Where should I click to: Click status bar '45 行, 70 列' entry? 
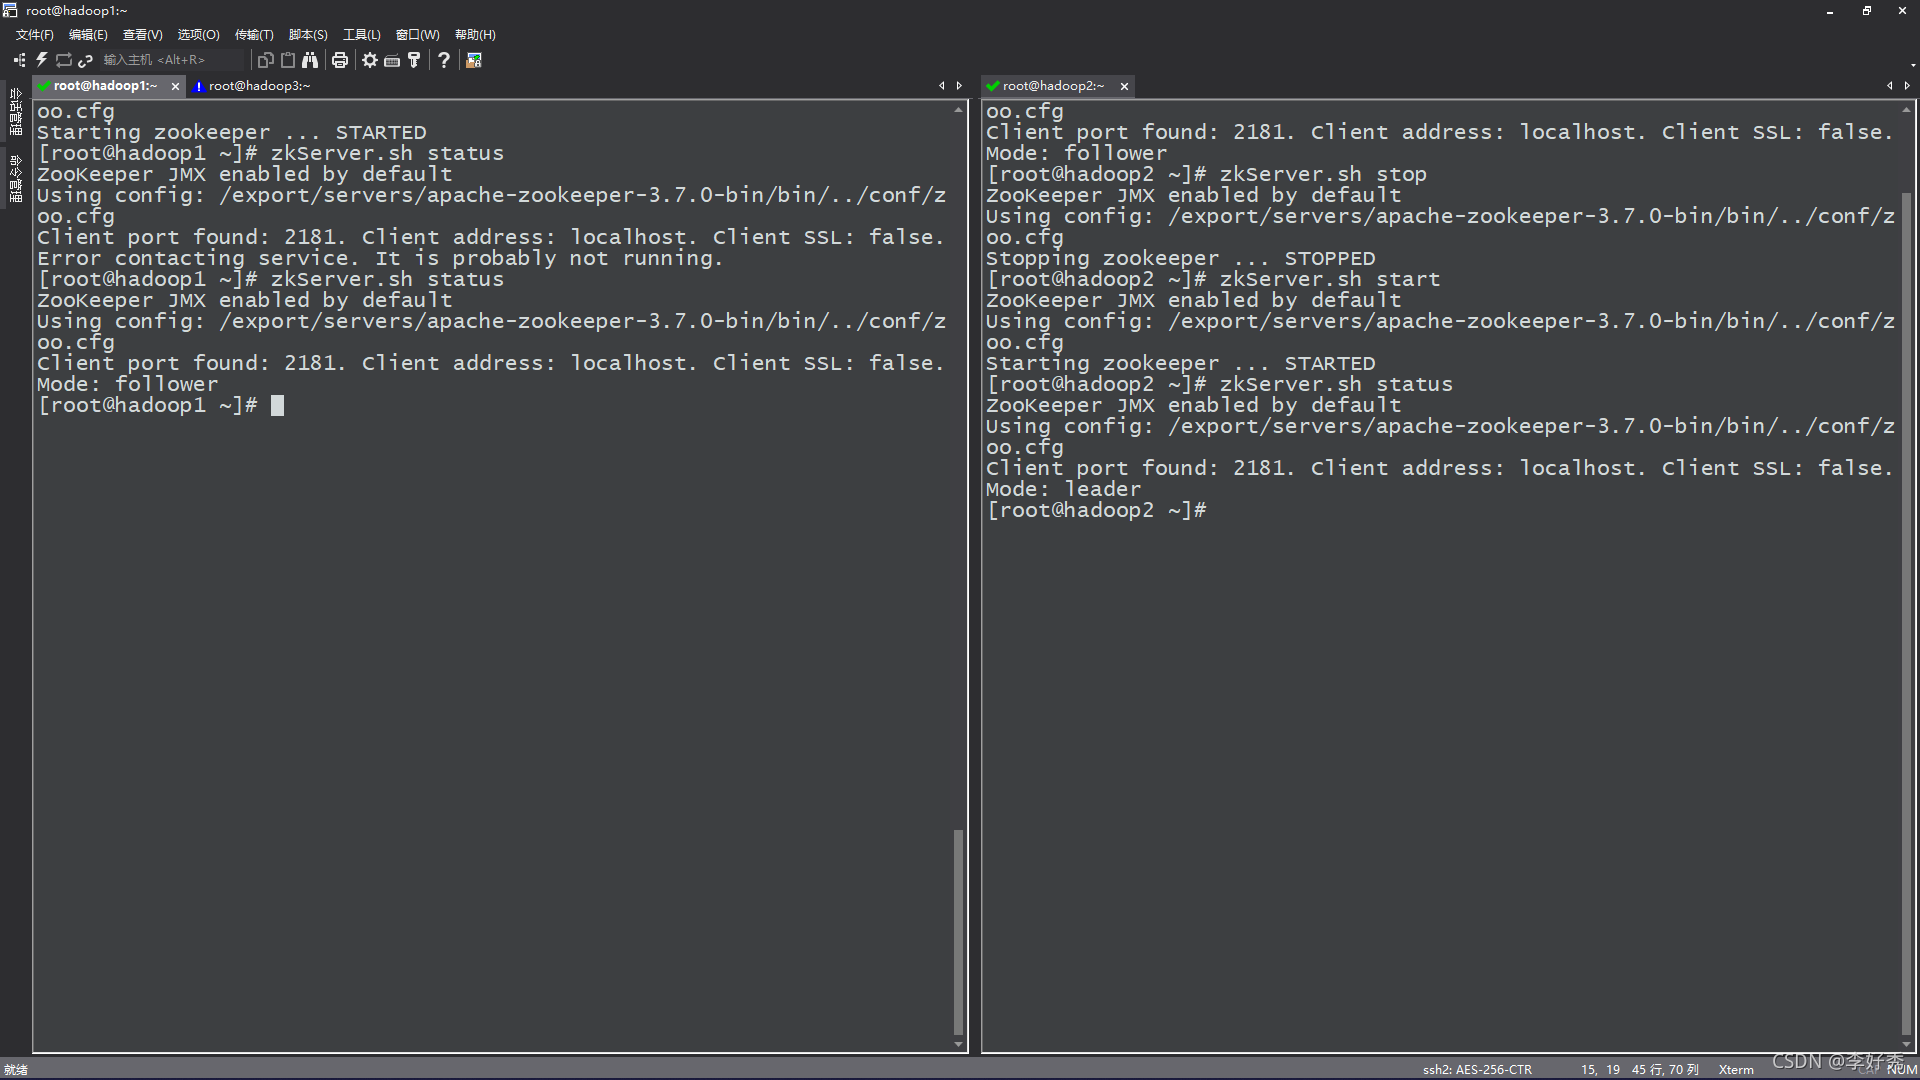pyautogui.click(x=1665, y=1069)
